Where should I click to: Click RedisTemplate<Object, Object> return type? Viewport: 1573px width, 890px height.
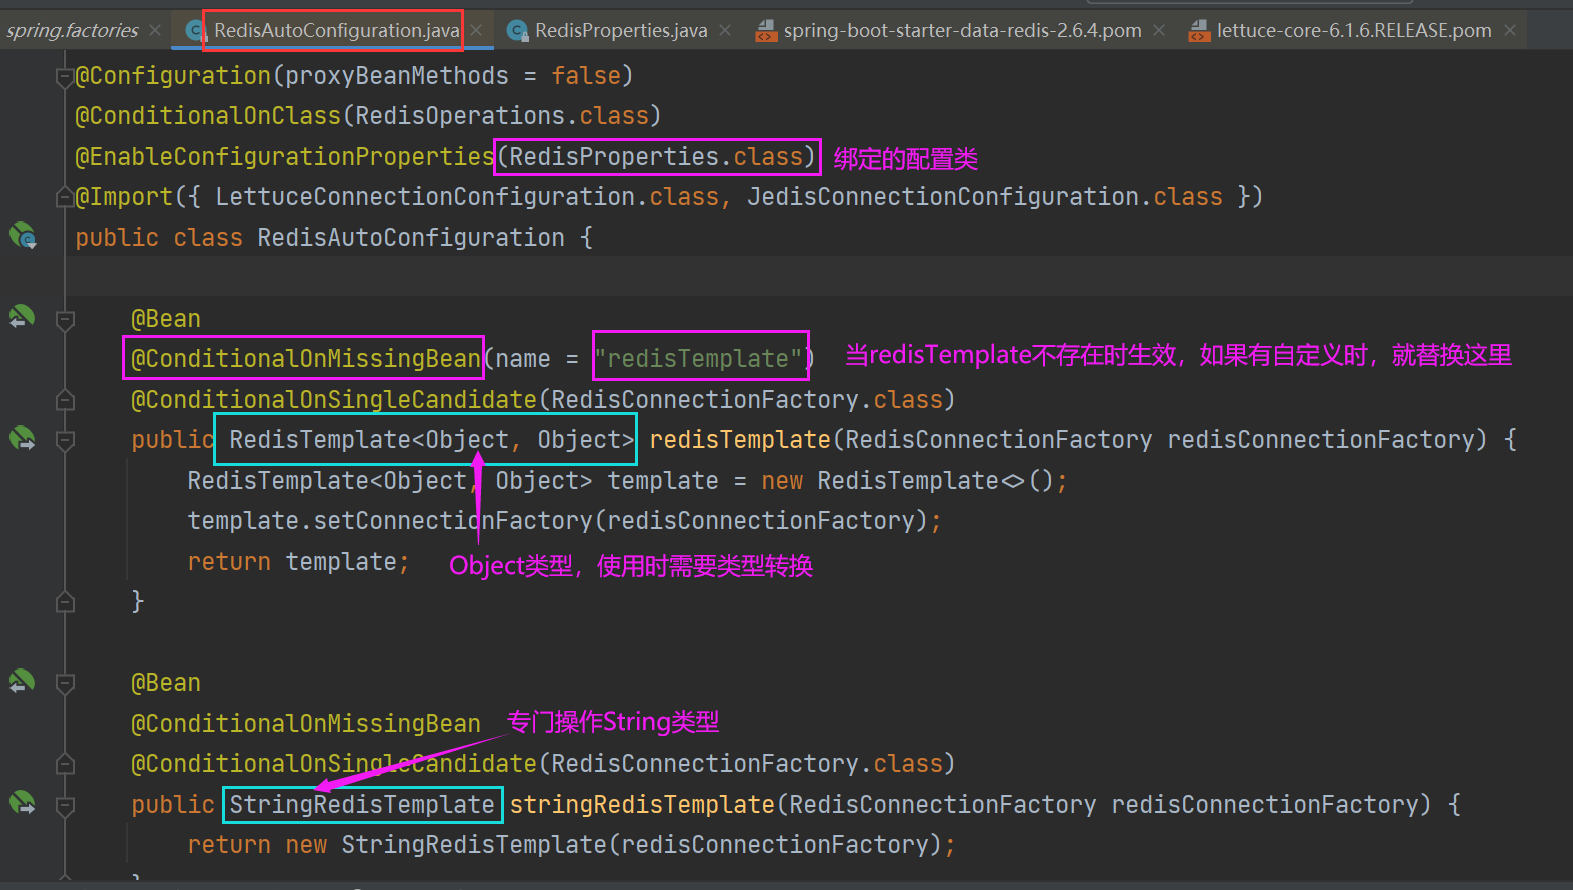[432, 440]
